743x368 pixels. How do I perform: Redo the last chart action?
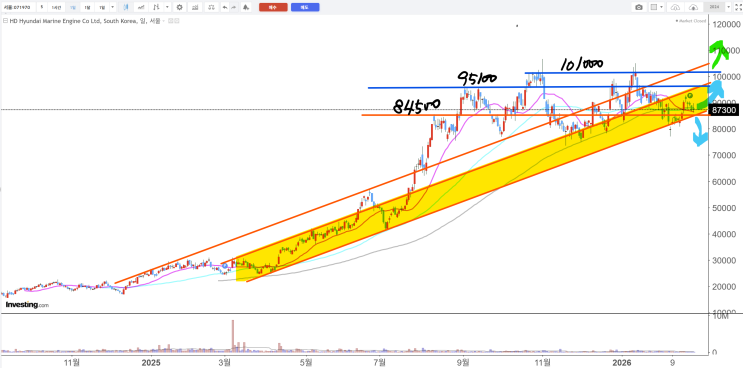click(x=234, y=7)
